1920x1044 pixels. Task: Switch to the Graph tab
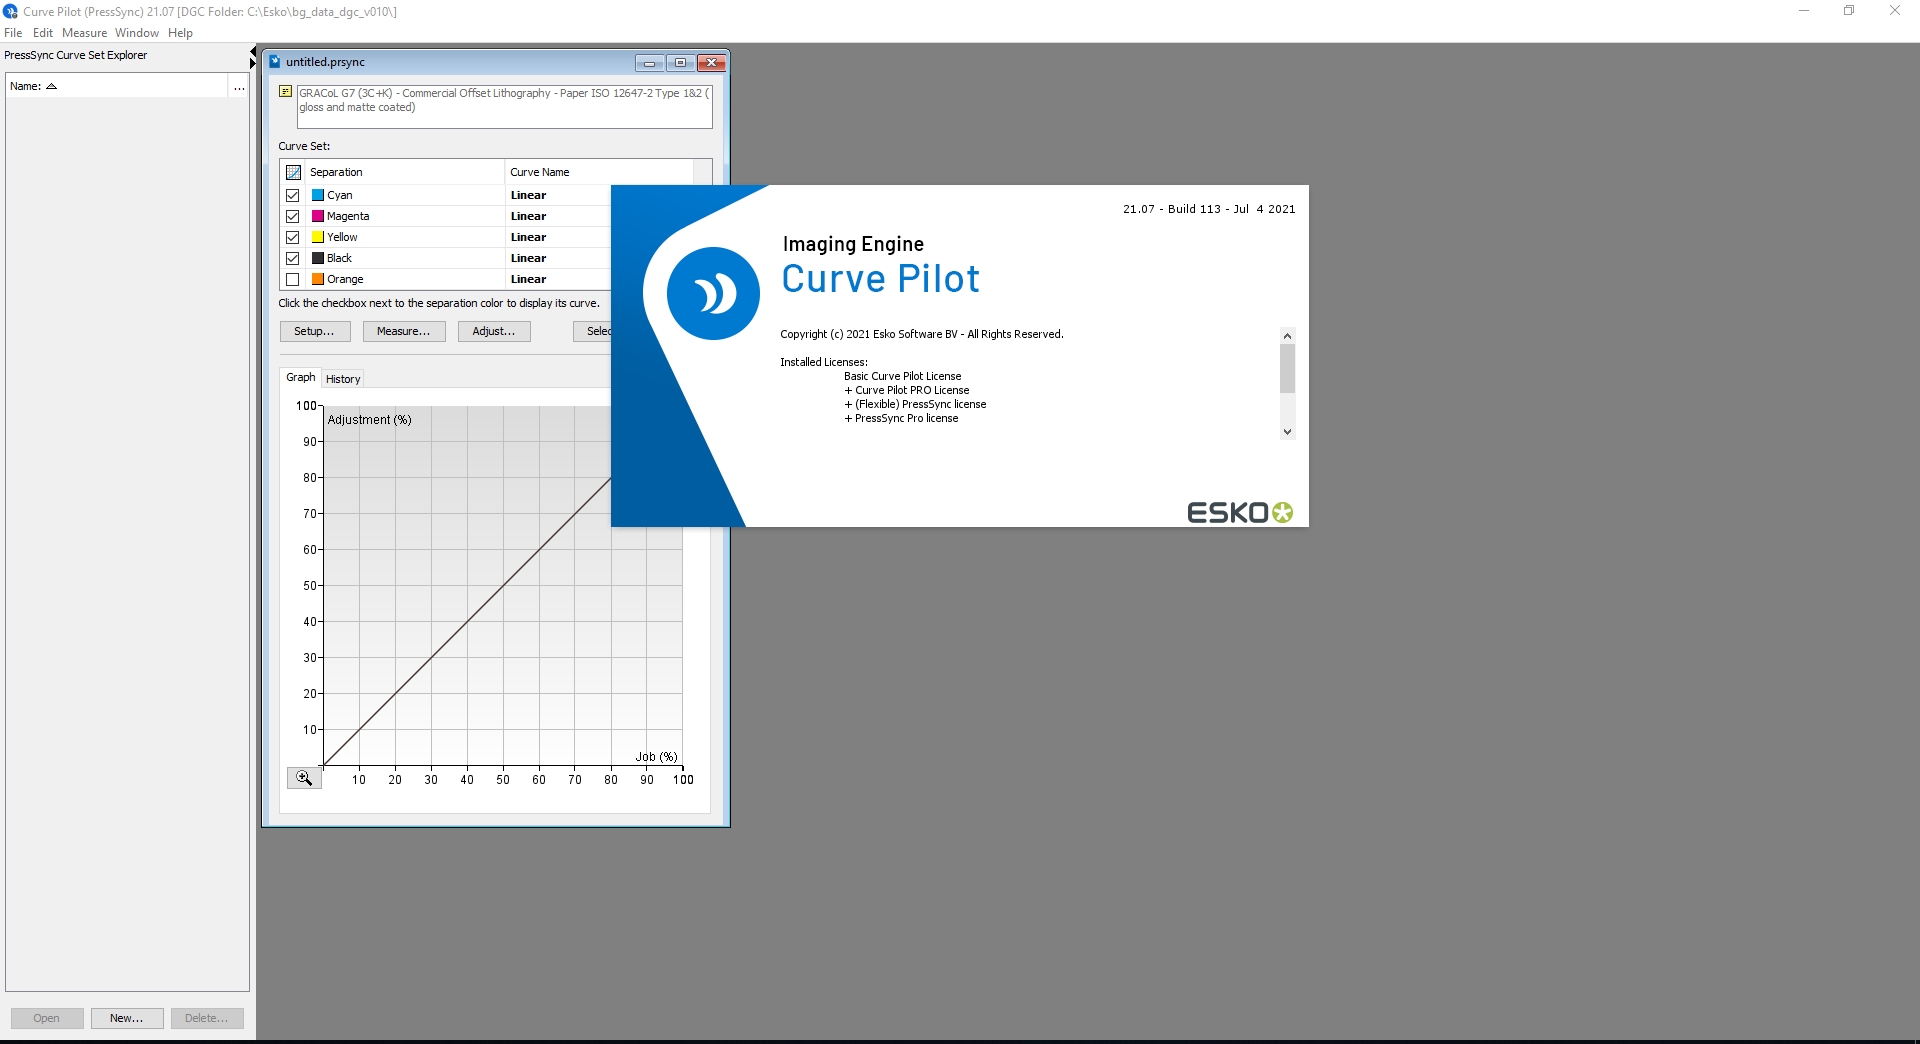coord(300,377)
